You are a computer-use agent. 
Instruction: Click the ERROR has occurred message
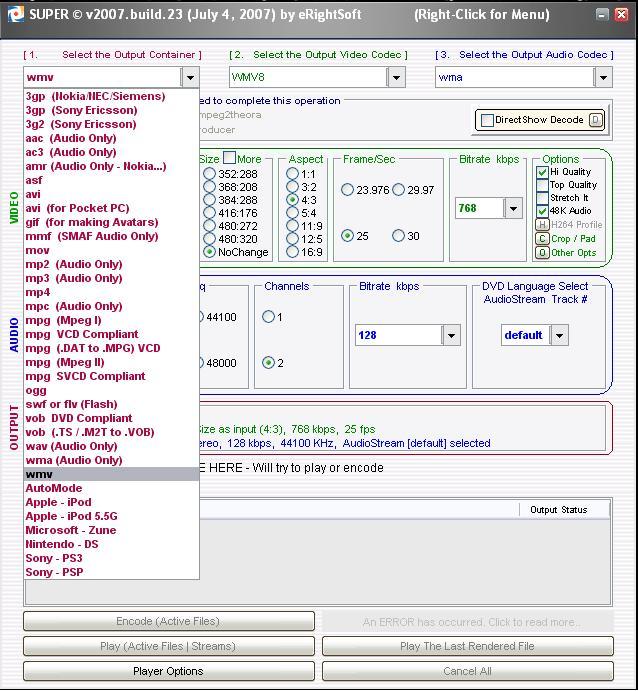click(467, 622)
